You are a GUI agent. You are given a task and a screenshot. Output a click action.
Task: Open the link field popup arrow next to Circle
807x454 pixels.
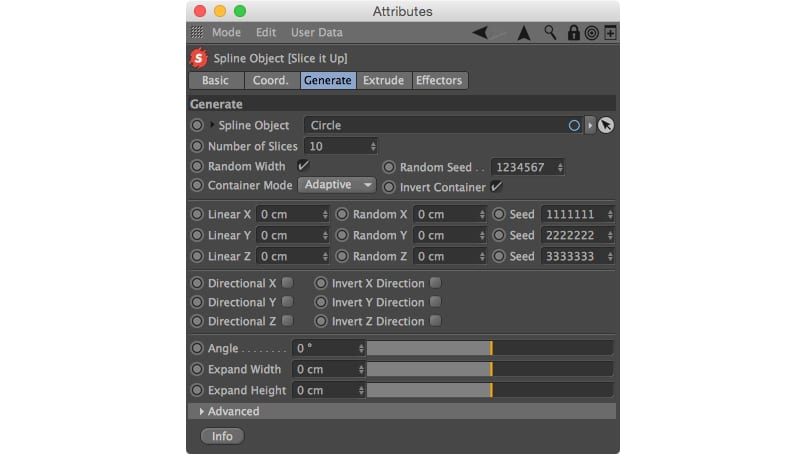click(590, 125)
